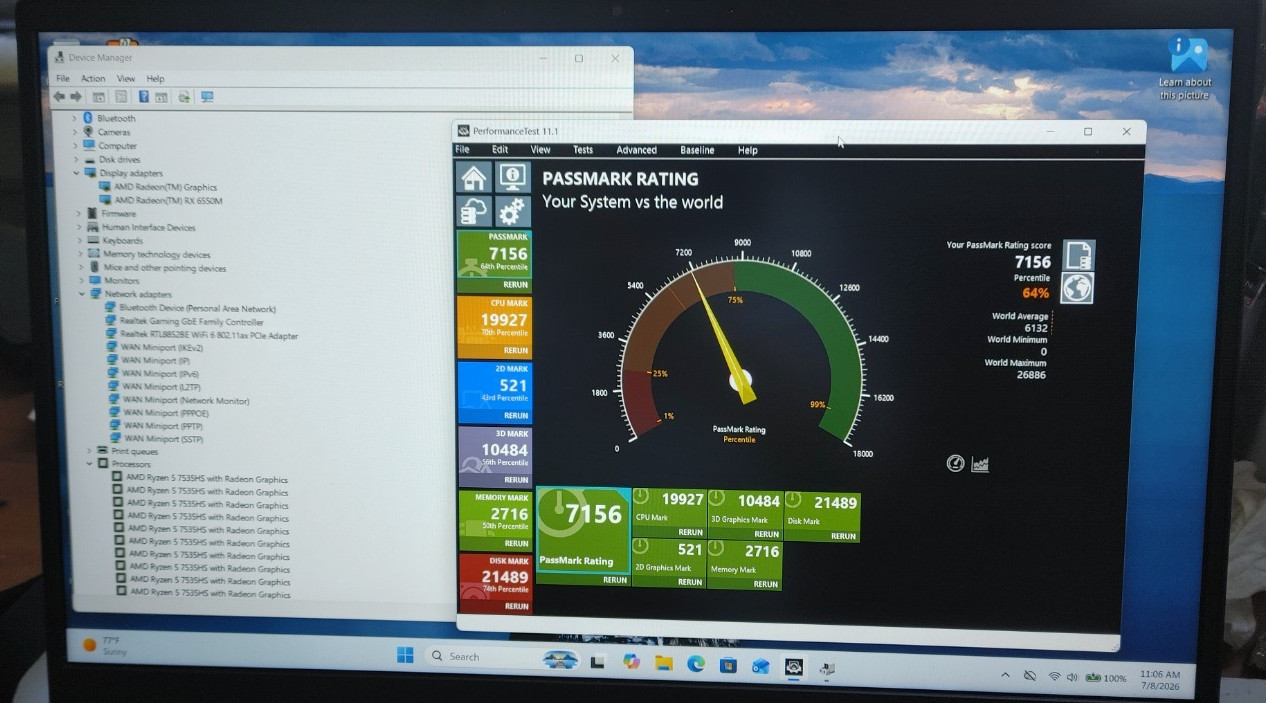
Task: Open Microsoft Edge from the taskbar
Action: click(x=696, y=663)
